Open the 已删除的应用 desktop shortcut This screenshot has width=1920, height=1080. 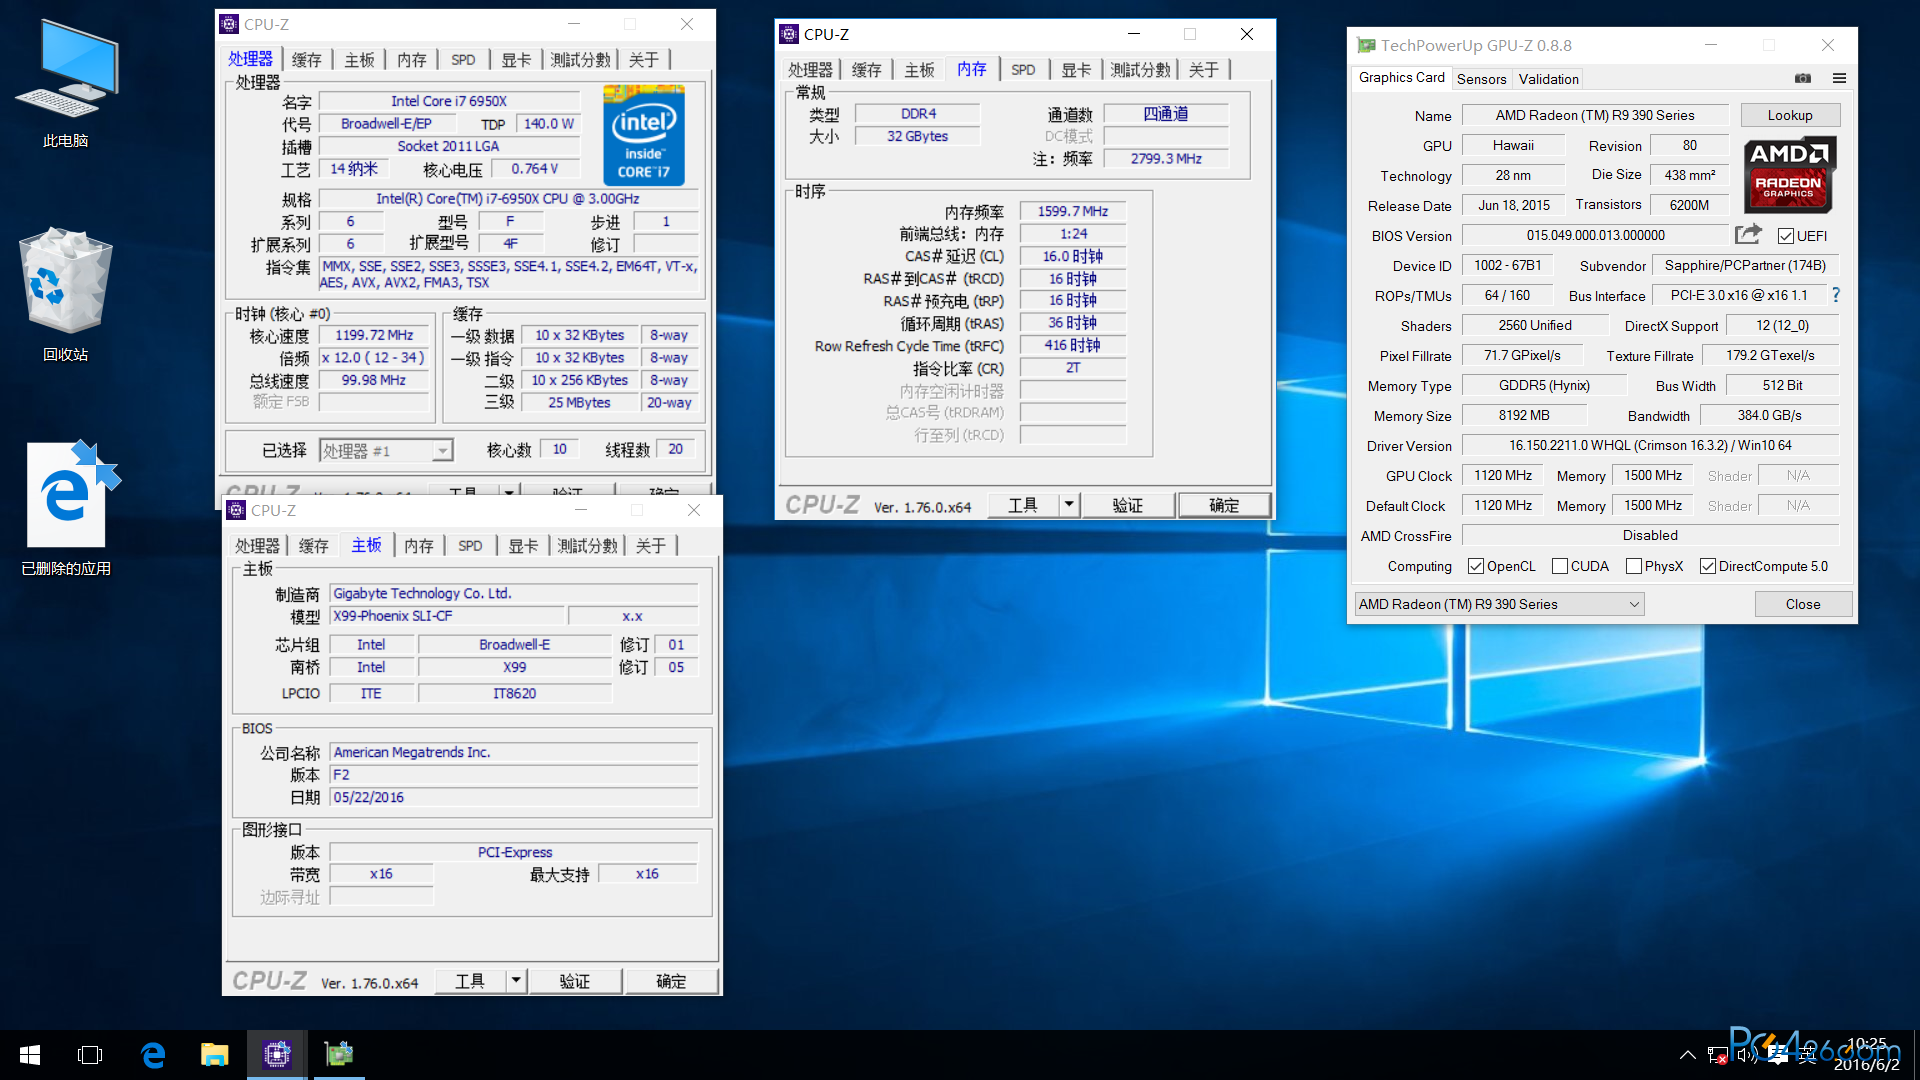tap(66, 508)
